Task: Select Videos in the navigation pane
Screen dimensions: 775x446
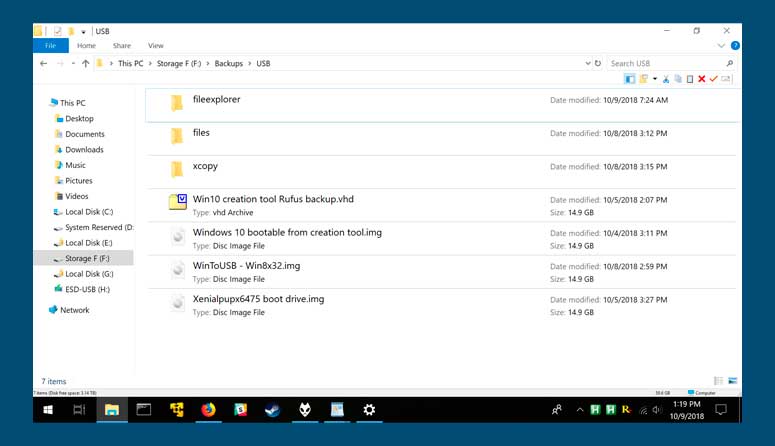Action: [x=77, y=196]
